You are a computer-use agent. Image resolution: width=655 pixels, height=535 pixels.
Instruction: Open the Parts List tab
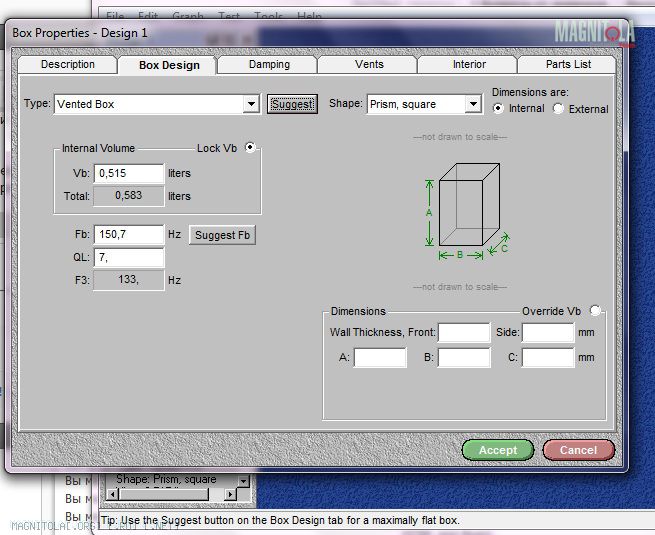(568, 65)
